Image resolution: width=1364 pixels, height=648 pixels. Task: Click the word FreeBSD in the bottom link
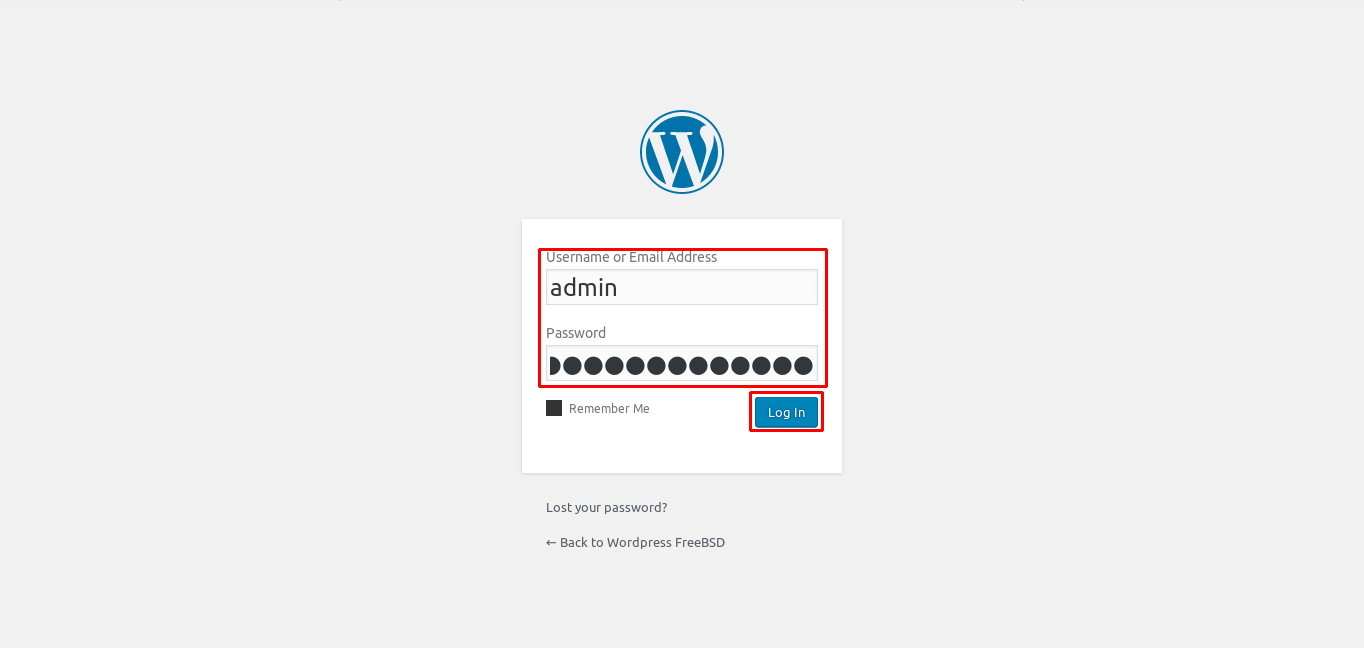[700, 542]
